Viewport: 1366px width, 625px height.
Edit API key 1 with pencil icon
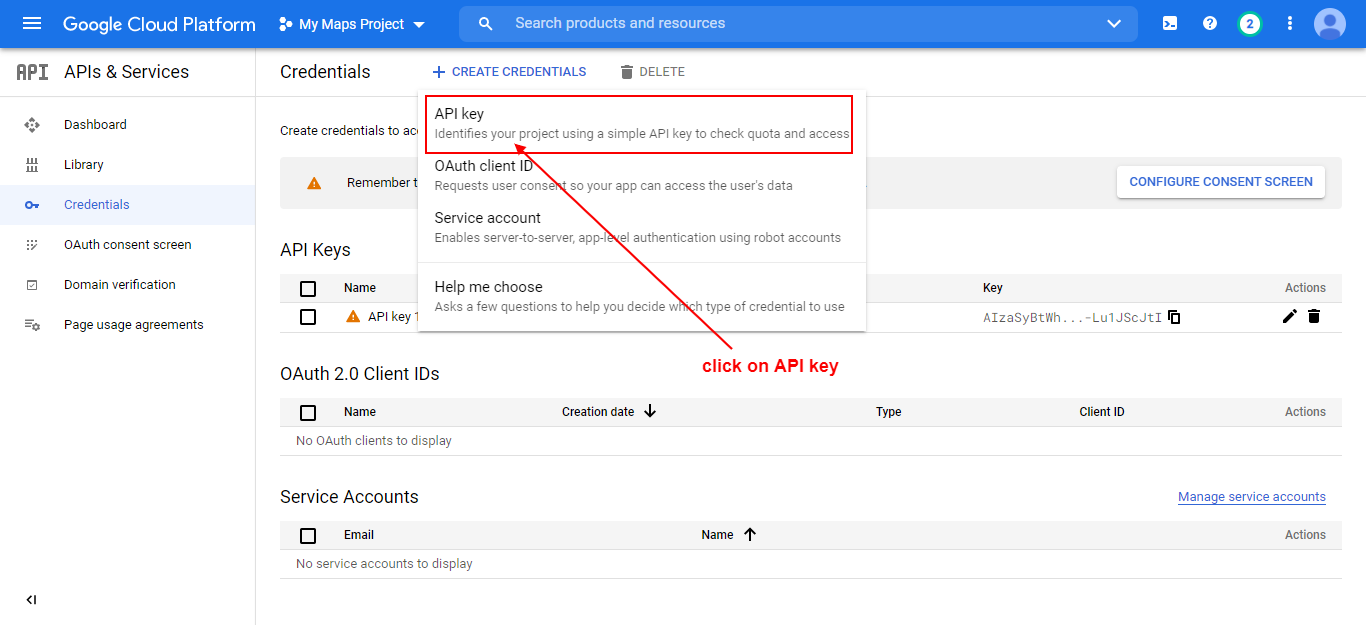1290,316
